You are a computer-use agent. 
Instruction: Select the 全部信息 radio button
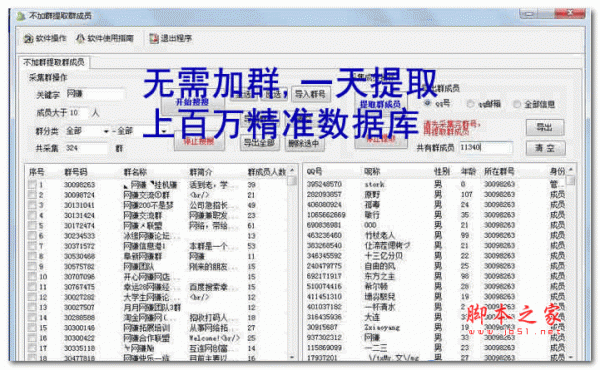pyautogui.click(x=517, y=104)
